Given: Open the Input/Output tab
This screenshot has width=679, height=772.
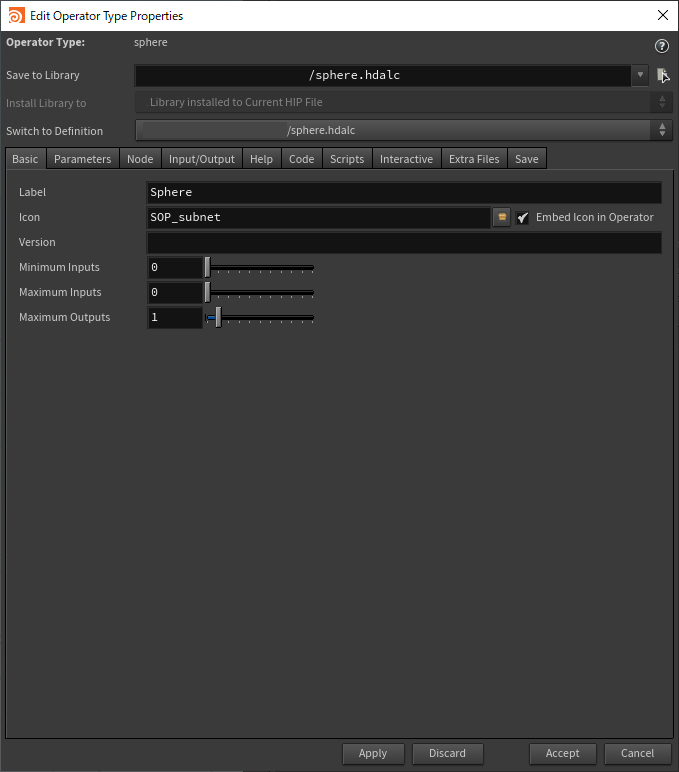Looking at the screenshot, I should [x=202, y=159].
